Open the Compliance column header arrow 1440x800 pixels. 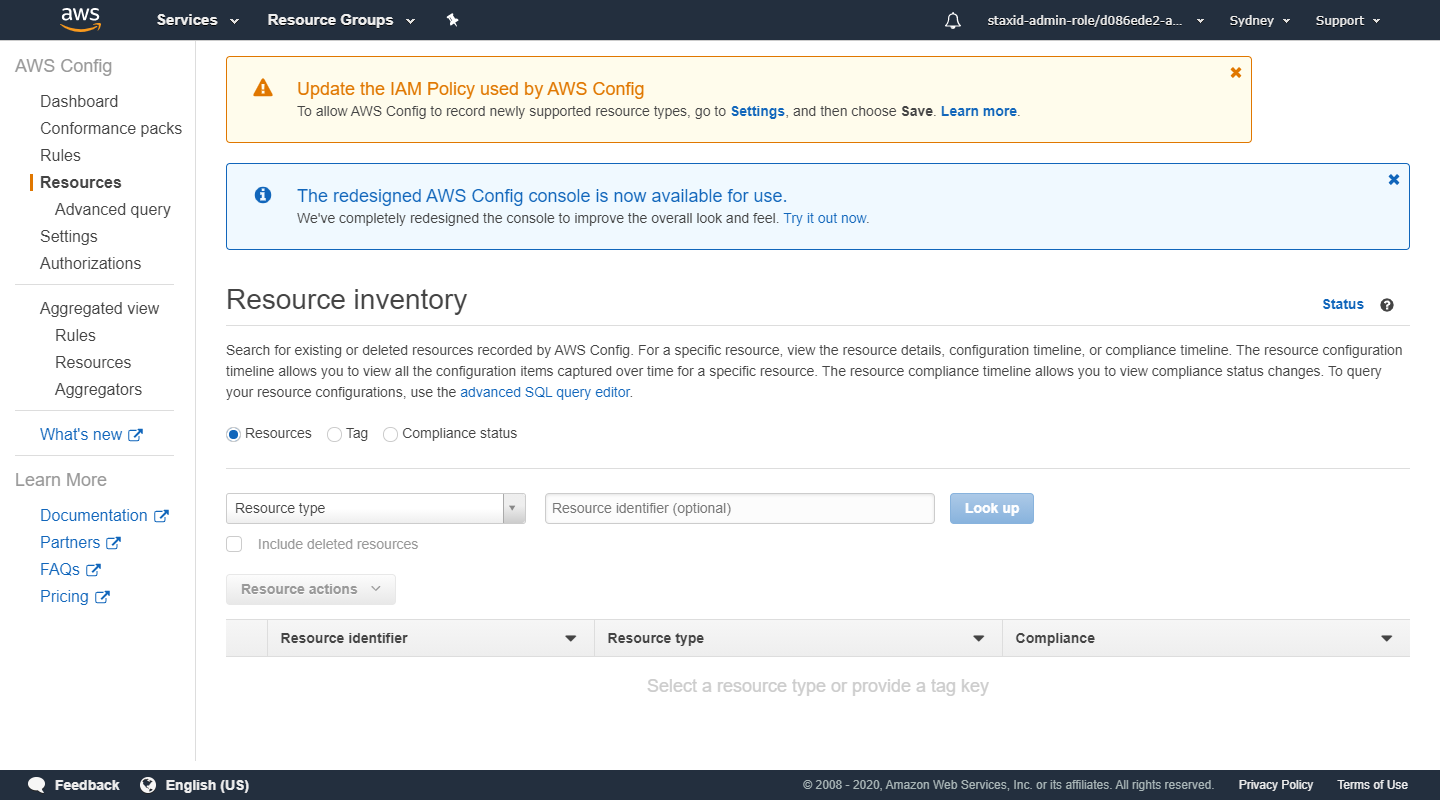click(x=1387, y=639)
